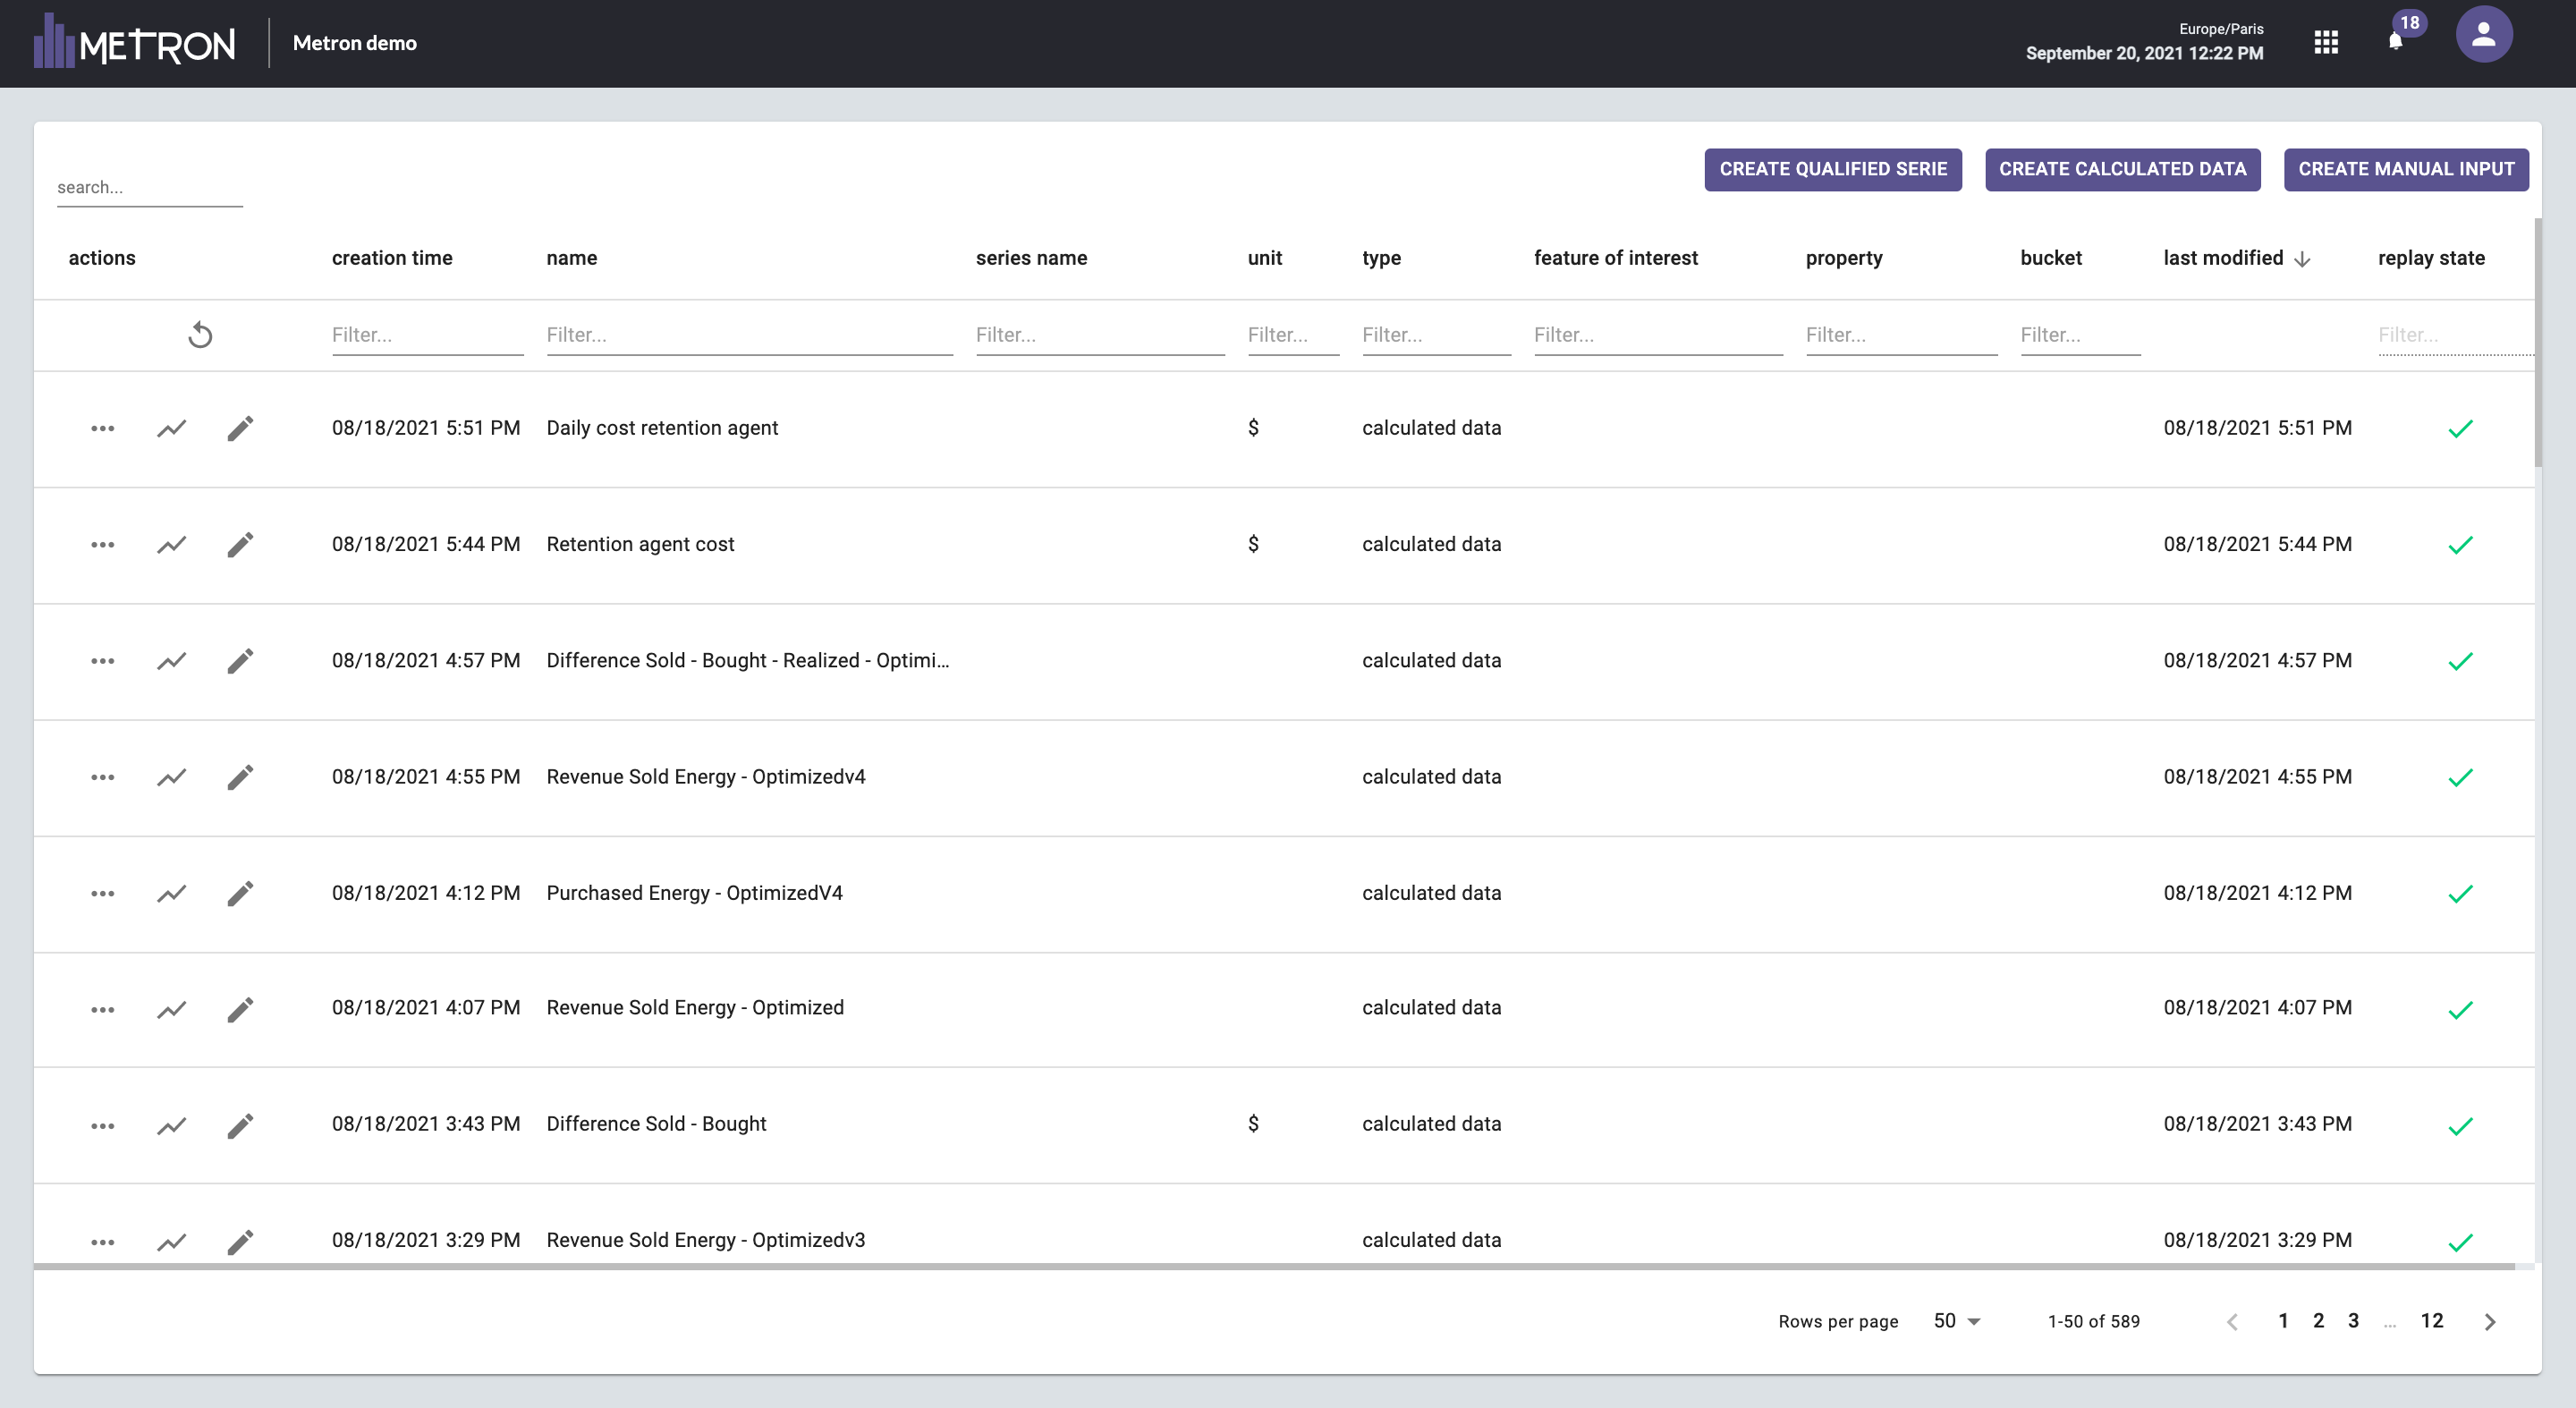Click the Create Qualified Serie button
The width and height of the screenshot is (2576, 1408).
tap(1832, 169)
